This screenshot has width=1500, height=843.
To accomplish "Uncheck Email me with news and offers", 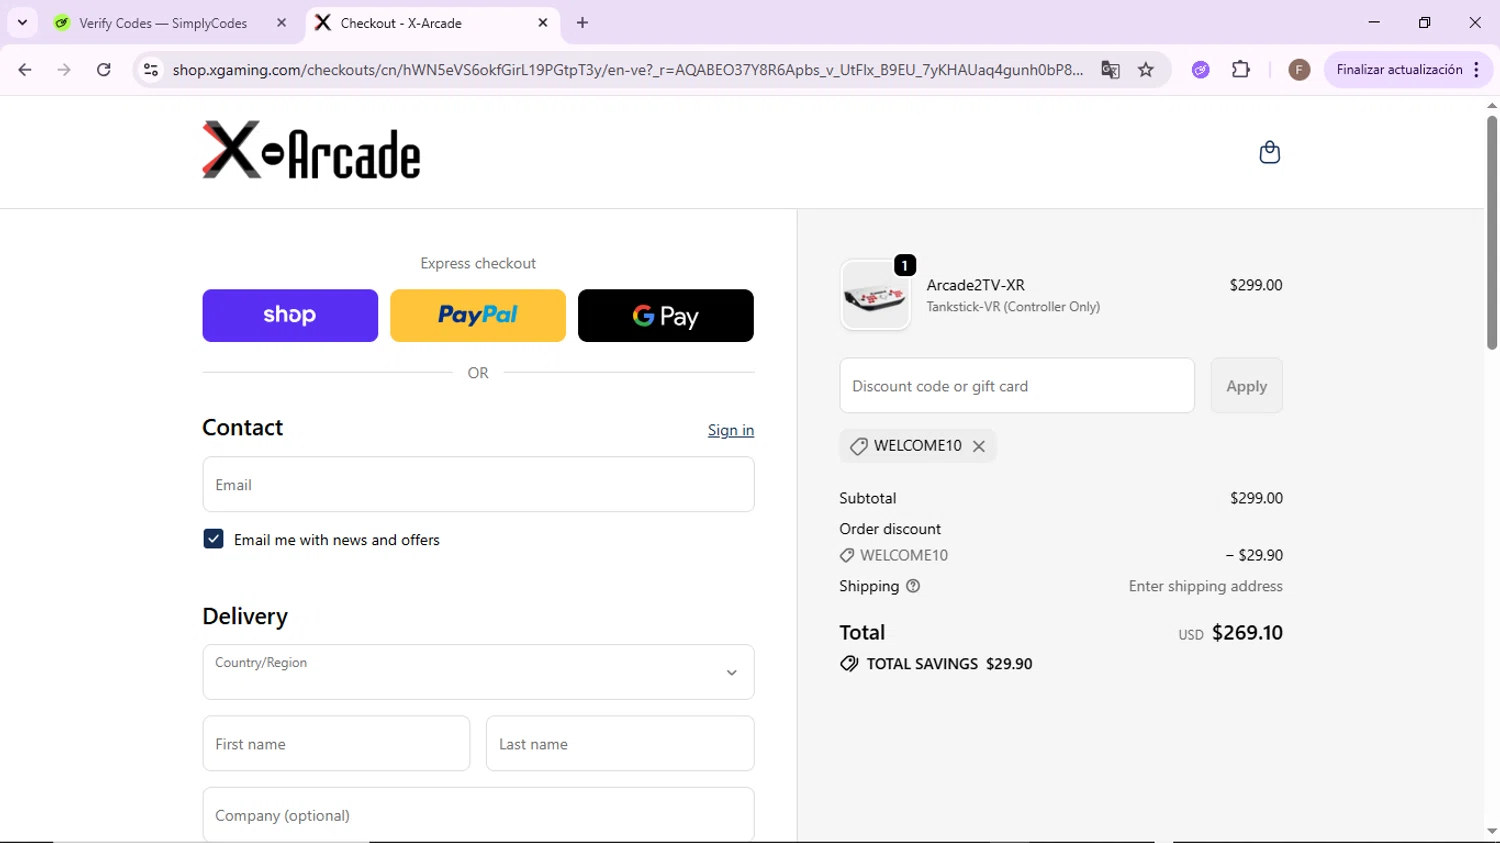I will click(213, 539).
